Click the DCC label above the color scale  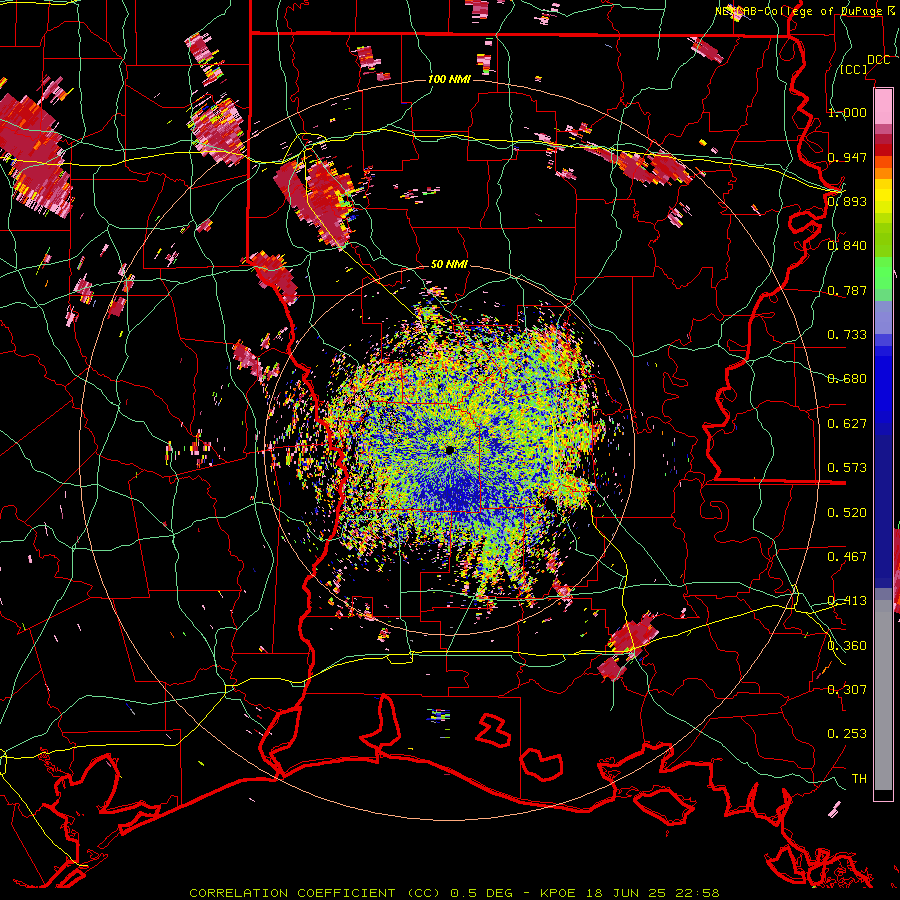coord(878,60)
